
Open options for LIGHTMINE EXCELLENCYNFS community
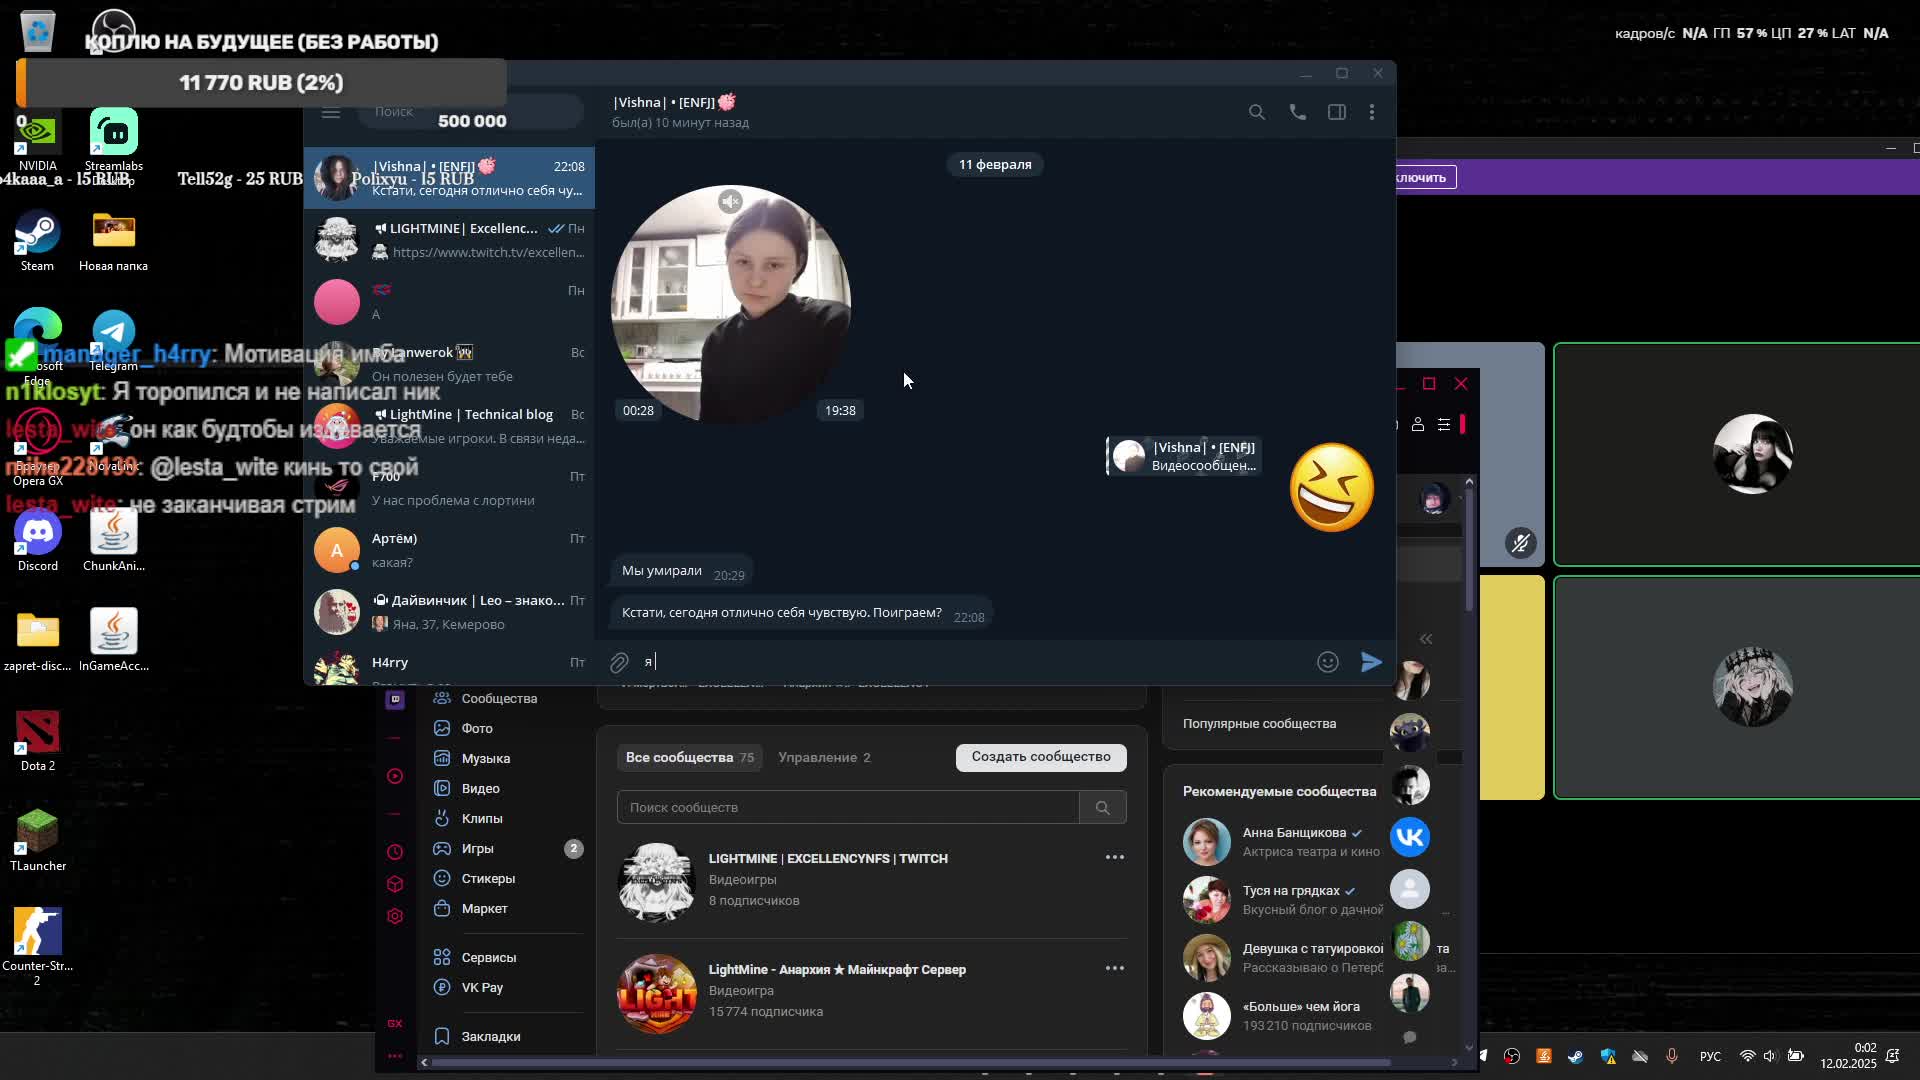1114,857
